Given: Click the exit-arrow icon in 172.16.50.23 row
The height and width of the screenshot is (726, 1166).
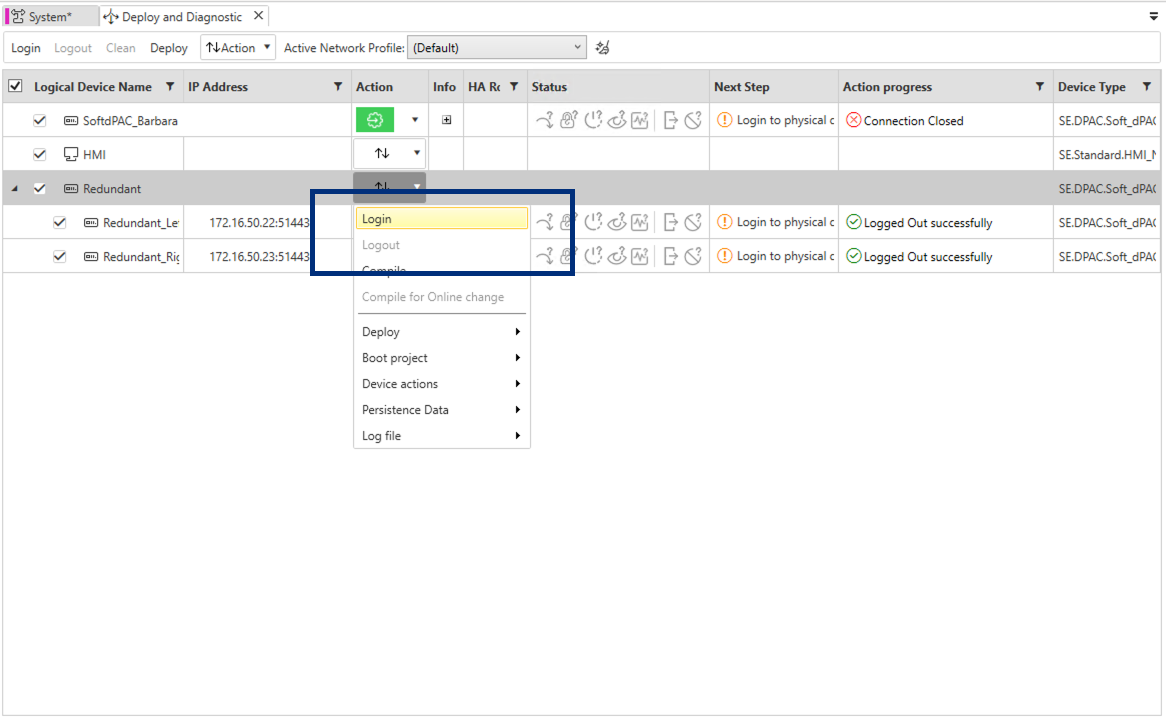Looking at the screenshot, I should (x=670, y=256).
